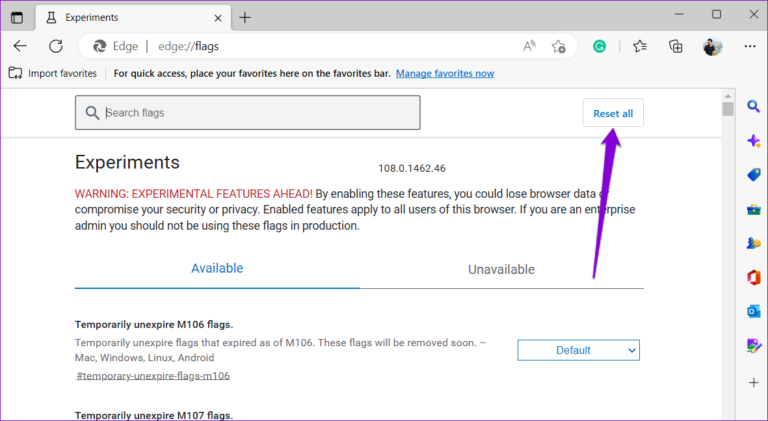
Task: Open the Read aloud icon in address bar
Action: [529, 46]
